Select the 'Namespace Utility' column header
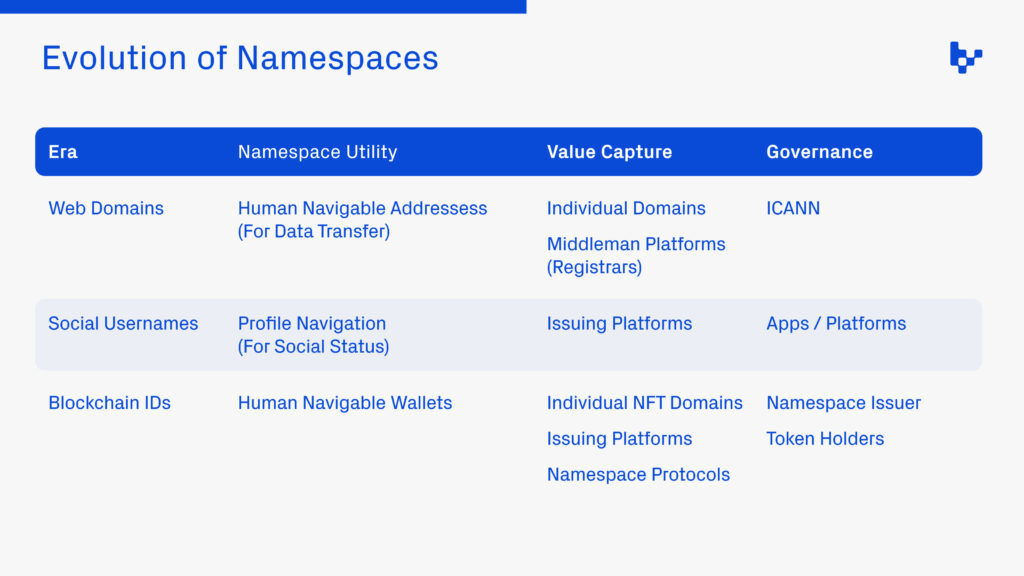The width and height of the screenshot is (1024, 576). click(317, 152)
